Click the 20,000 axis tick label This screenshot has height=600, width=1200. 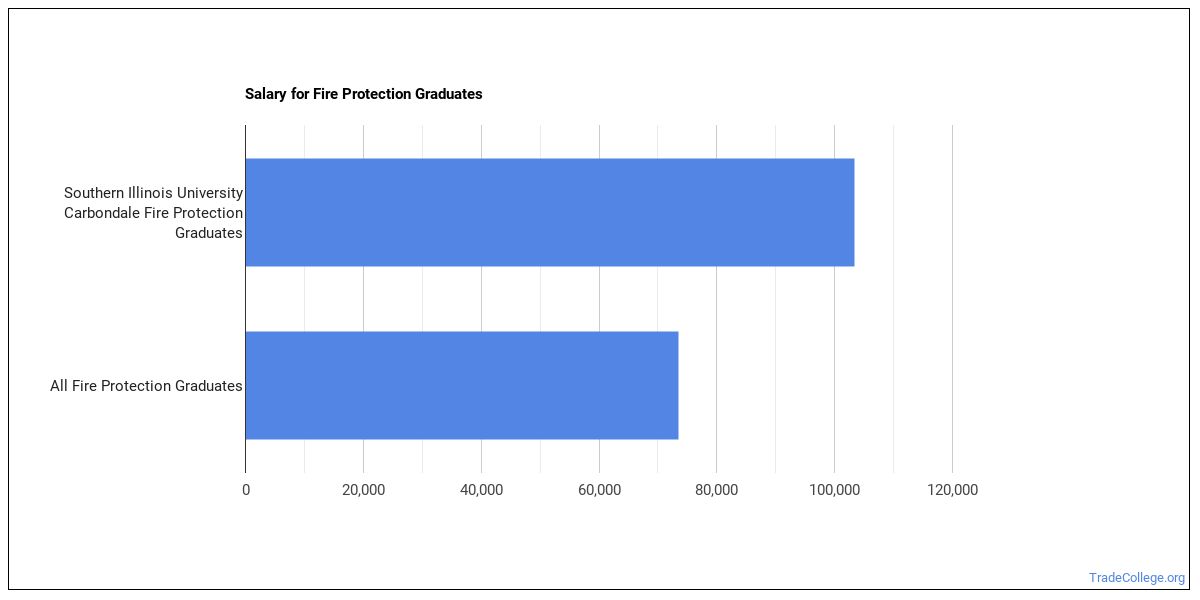364,490
